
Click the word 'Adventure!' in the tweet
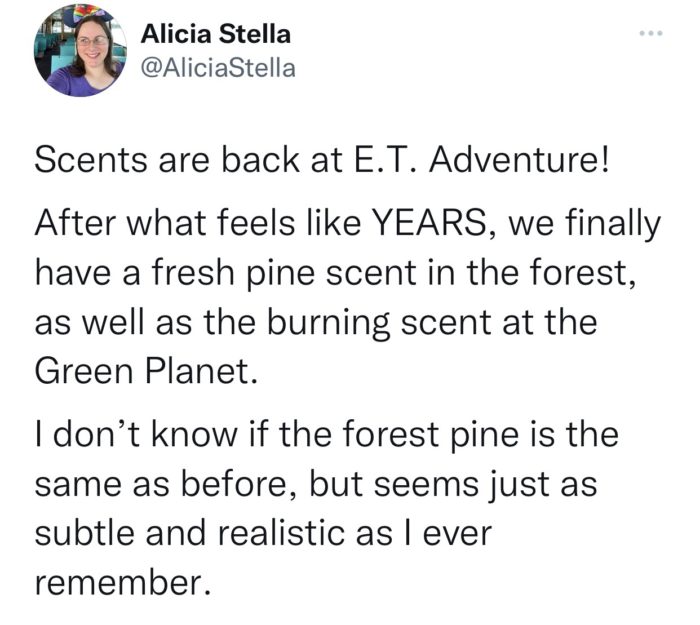click(518, 160)
